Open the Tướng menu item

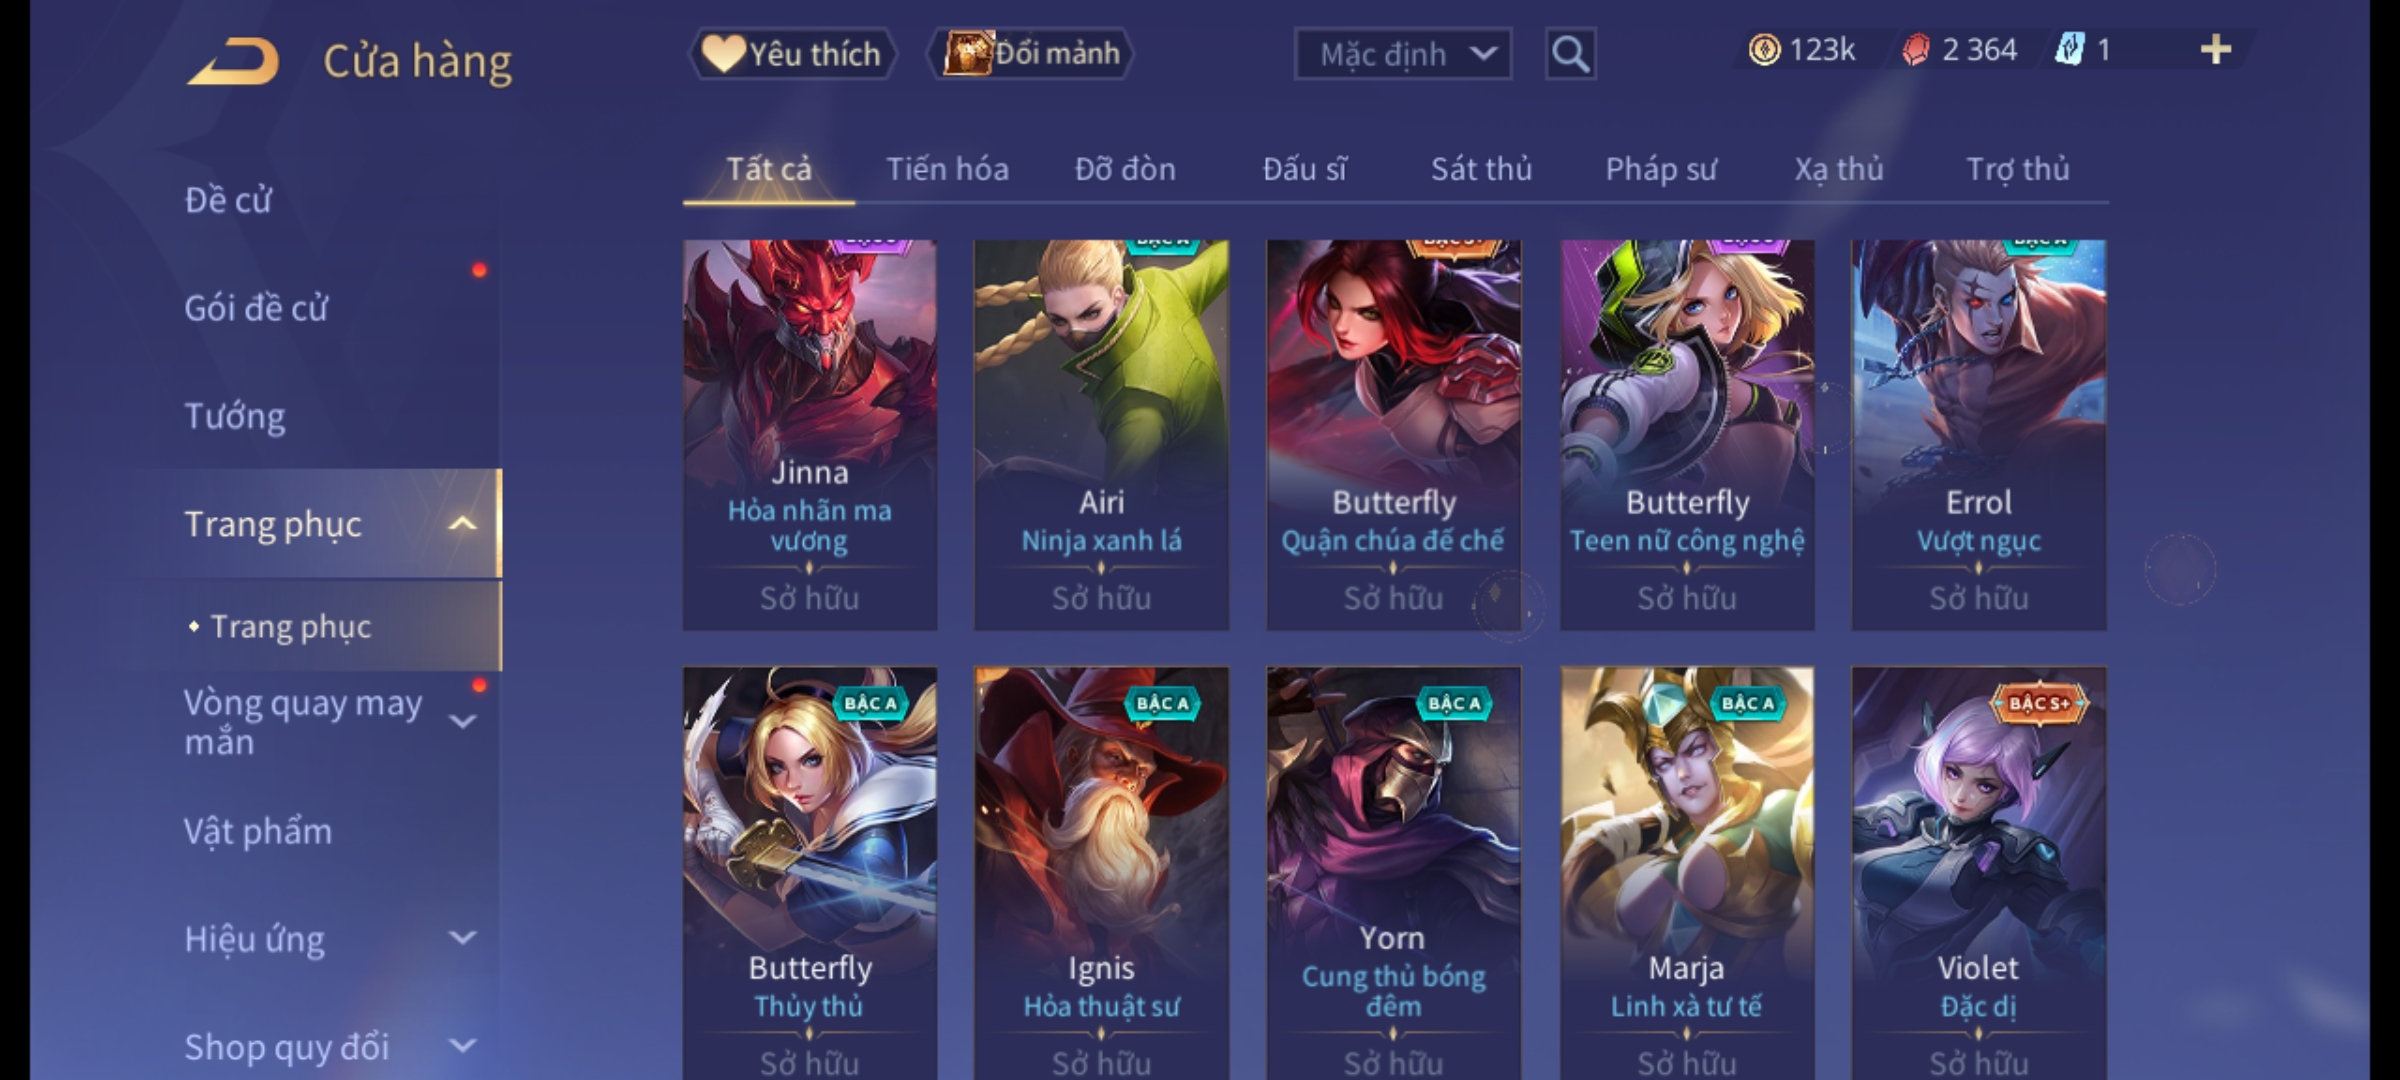click(234, 416)
